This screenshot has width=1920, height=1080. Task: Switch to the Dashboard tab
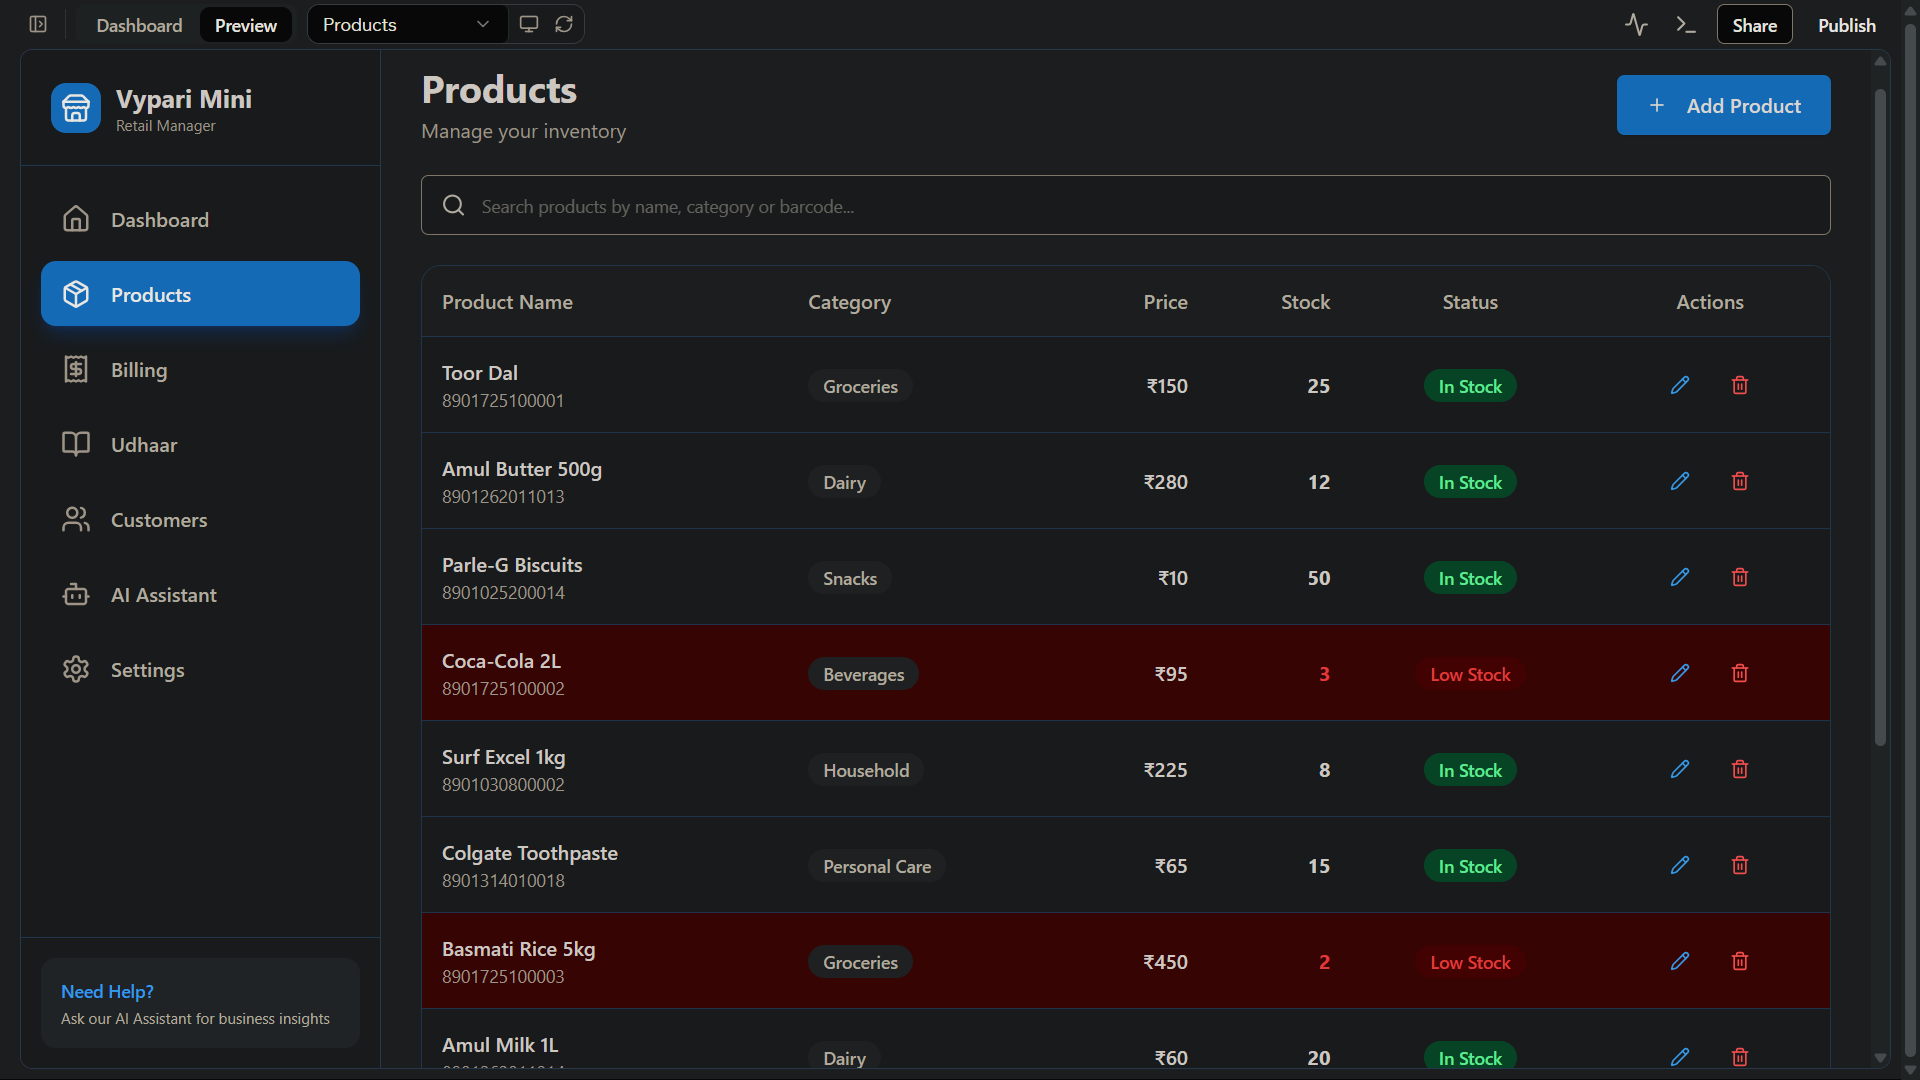(139, 25)
